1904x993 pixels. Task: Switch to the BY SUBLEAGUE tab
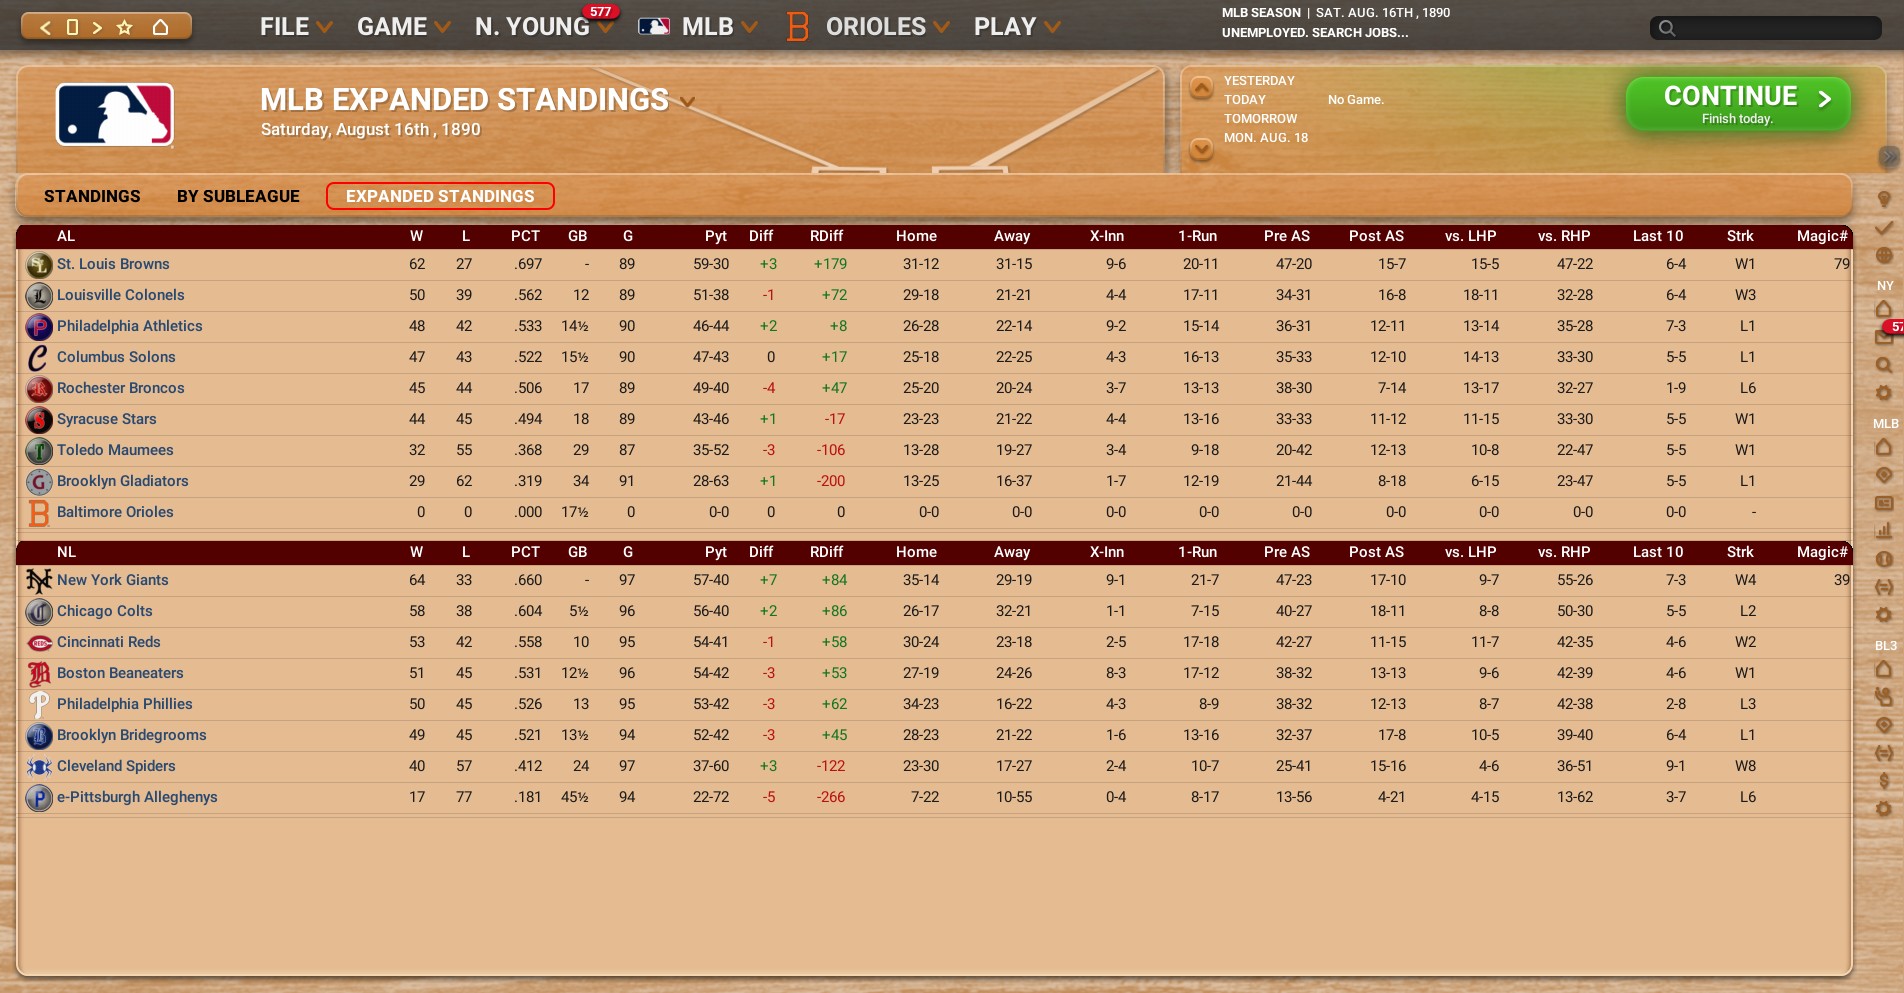(x=238, y=196)
